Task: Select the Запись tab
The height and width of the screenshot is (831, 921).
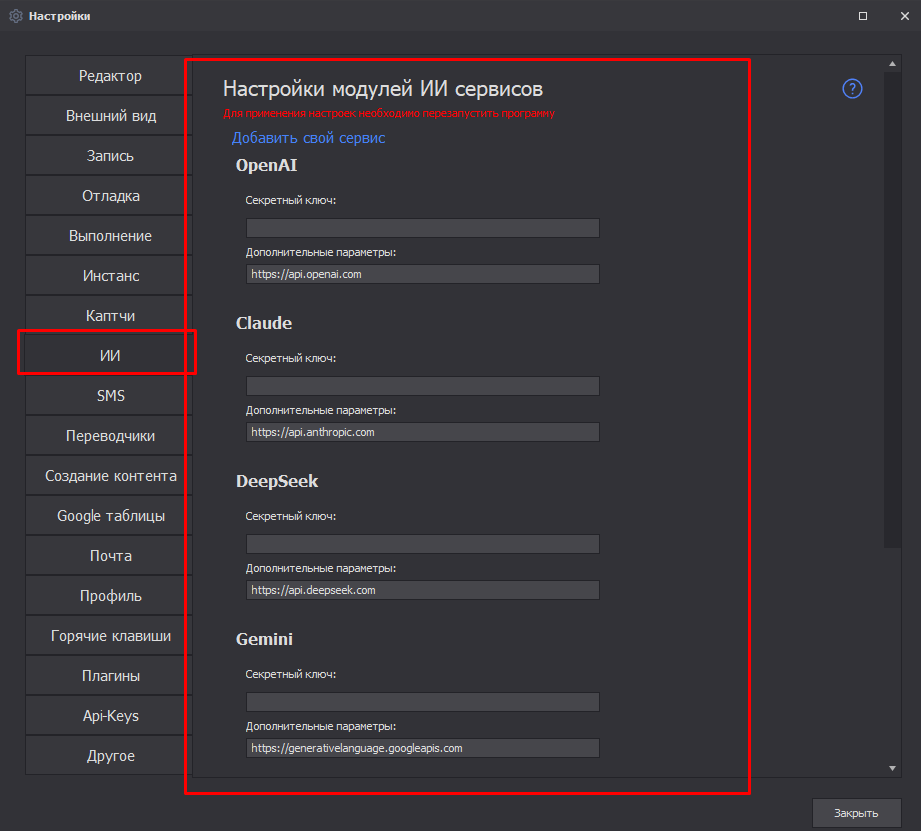Action: pos(109,156)
